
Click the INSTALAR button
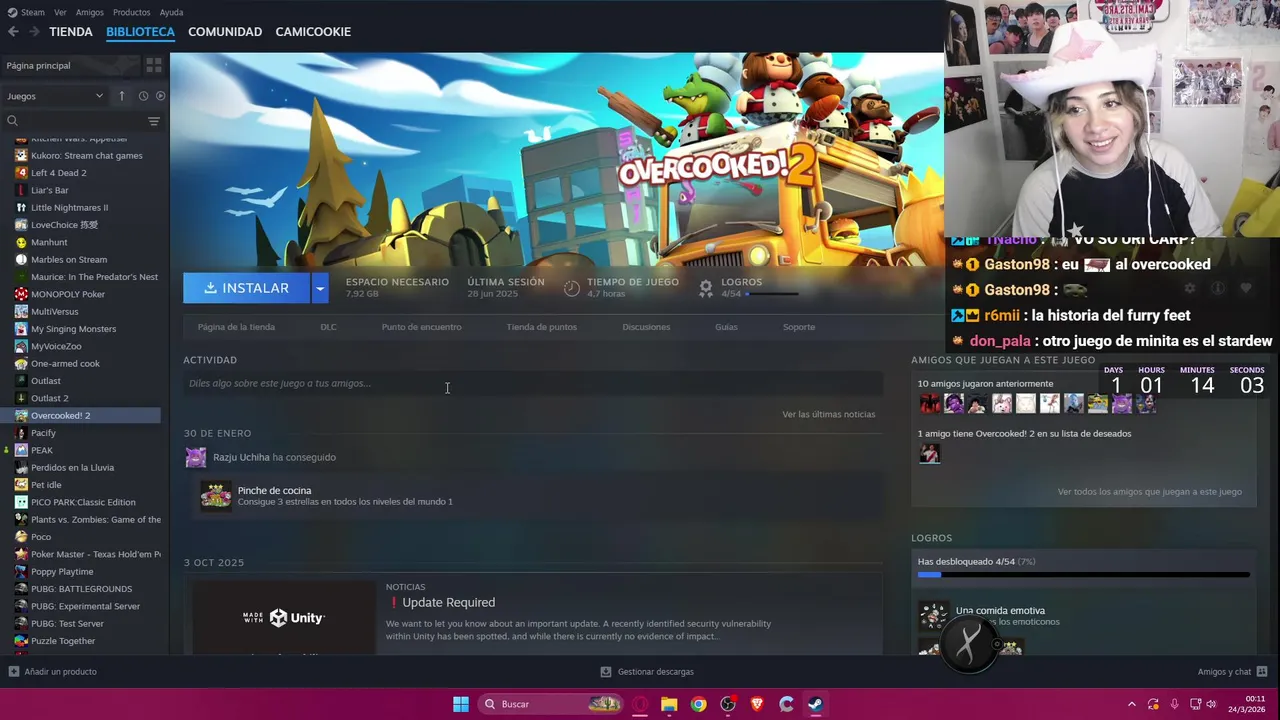(247, 288)
